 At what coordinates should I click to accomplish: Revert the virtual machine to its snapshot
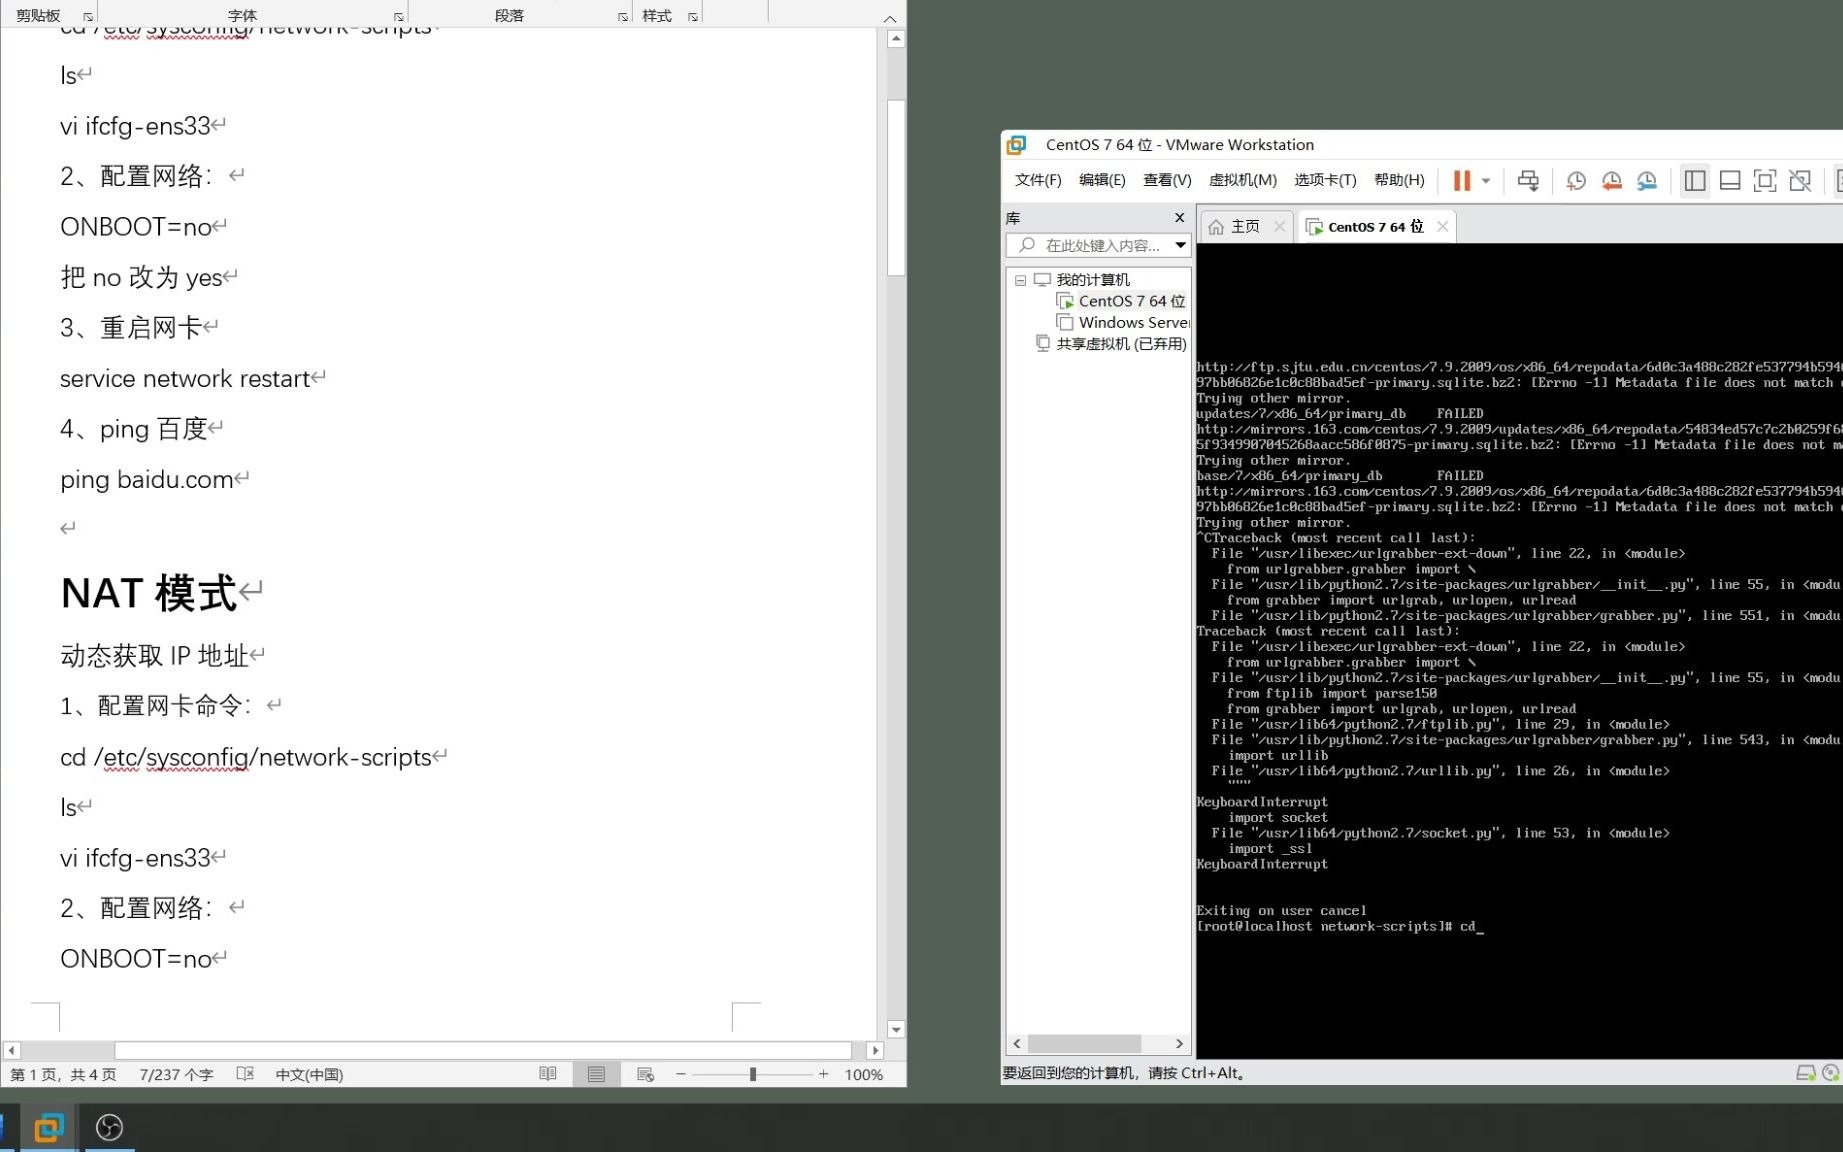pyautogui.click(x=1611, y=180)
